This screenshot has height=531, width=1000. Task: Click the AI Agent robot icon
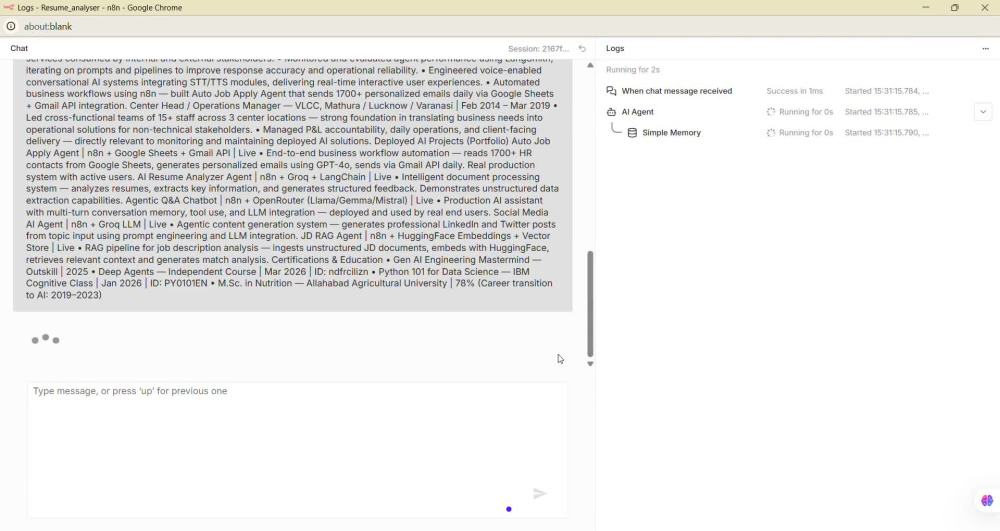(611, 112)
